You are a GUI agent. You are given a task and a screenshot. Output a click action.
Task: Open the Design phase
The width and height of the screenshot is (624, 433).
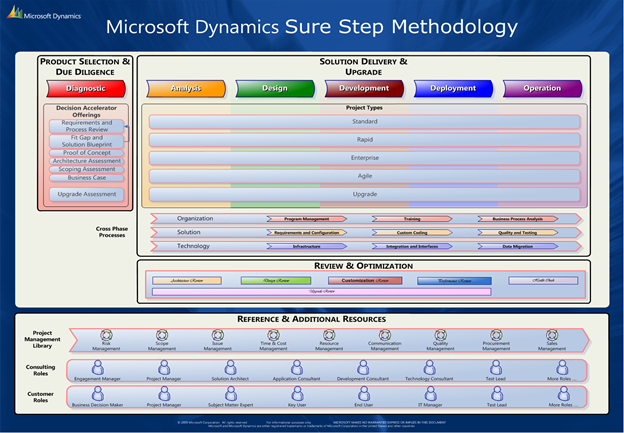(x=275, y=88)
